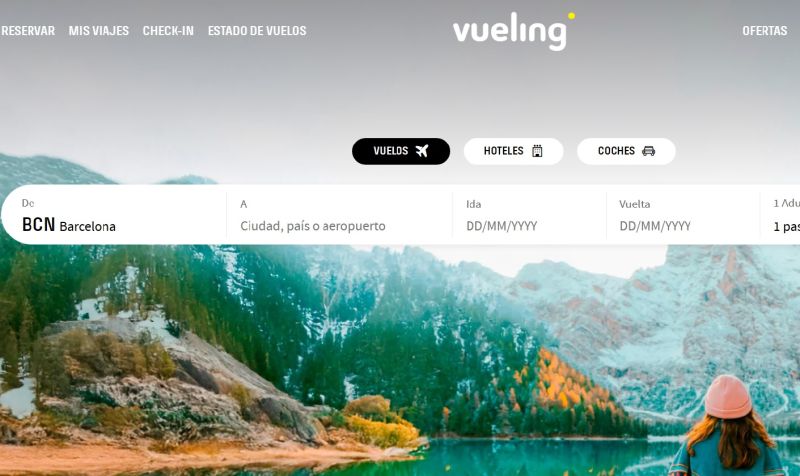800x476 pixels.
Task: Click the yellow dot on Vueling logo
Action: point(571,16)
